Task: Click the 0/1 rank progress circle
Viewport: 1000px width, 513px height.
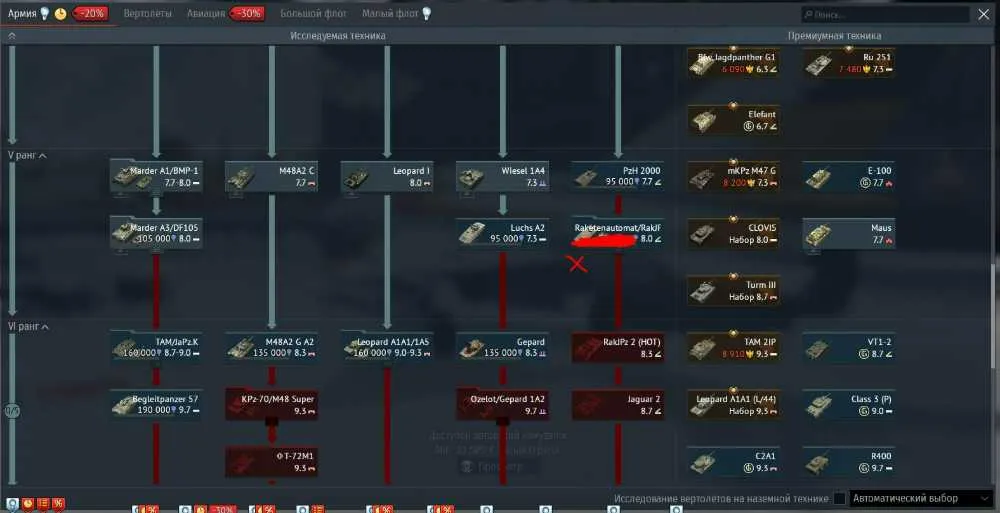Action: coord(12,412)
